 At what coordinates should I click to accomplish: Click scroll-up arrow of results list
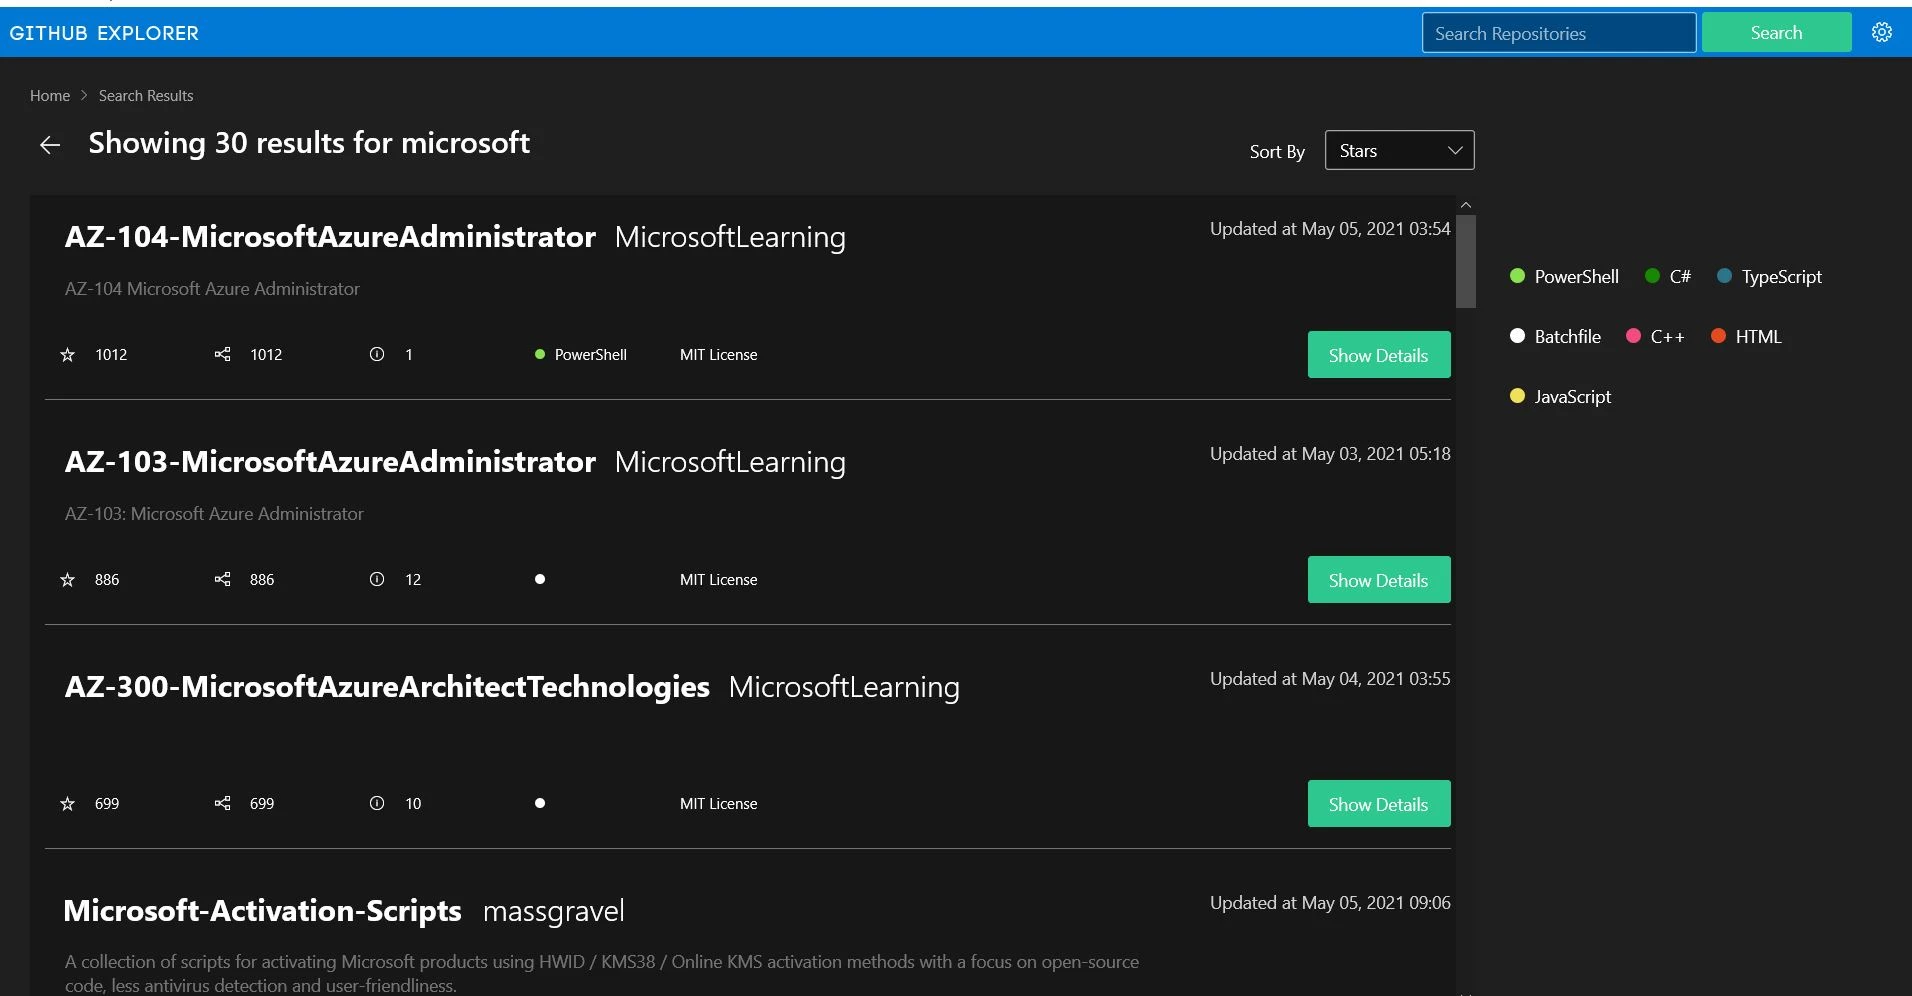pos(1466,205)
